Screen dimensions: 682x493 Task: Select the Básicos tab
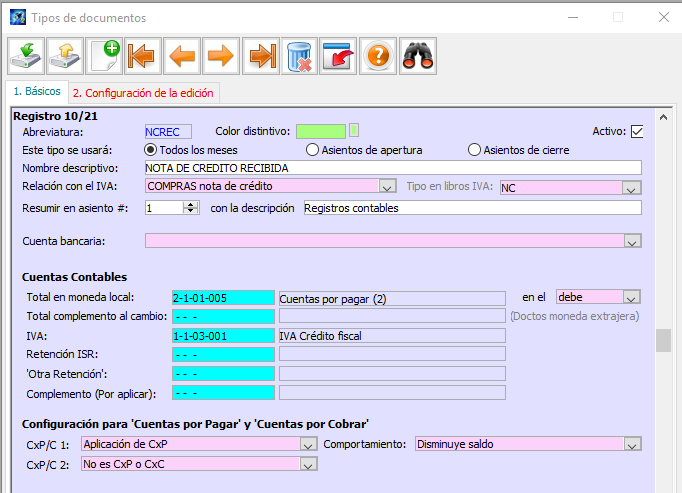(36, 91)
